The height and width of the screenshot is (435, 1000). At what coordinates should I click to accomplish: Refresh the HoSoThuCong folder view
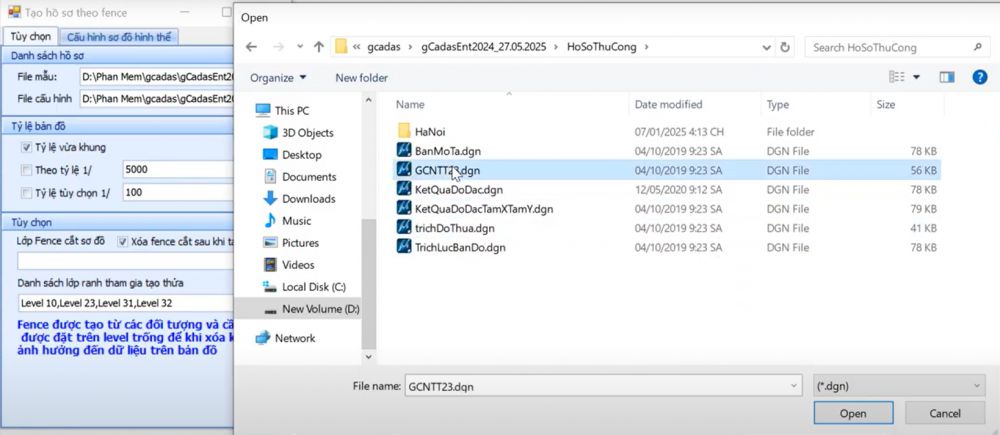point(785,47)
